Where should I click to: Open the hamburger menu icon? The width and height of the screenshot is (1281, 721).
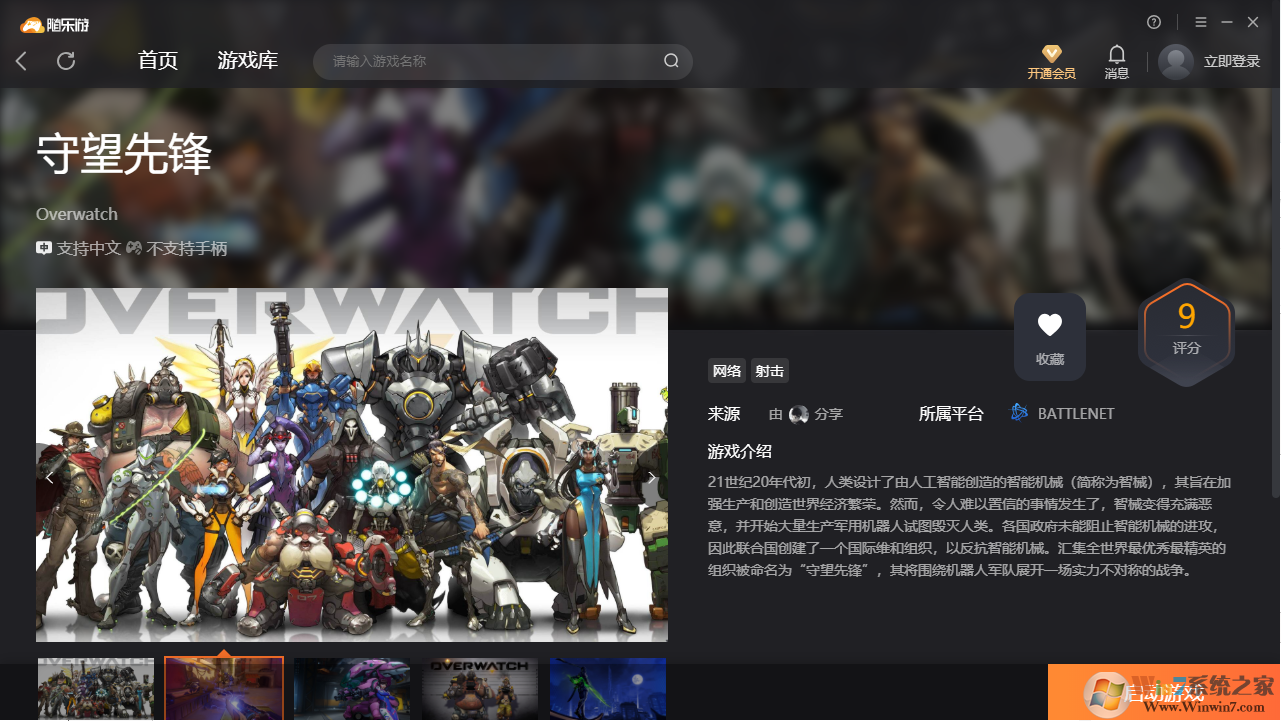click(1200, 21)
